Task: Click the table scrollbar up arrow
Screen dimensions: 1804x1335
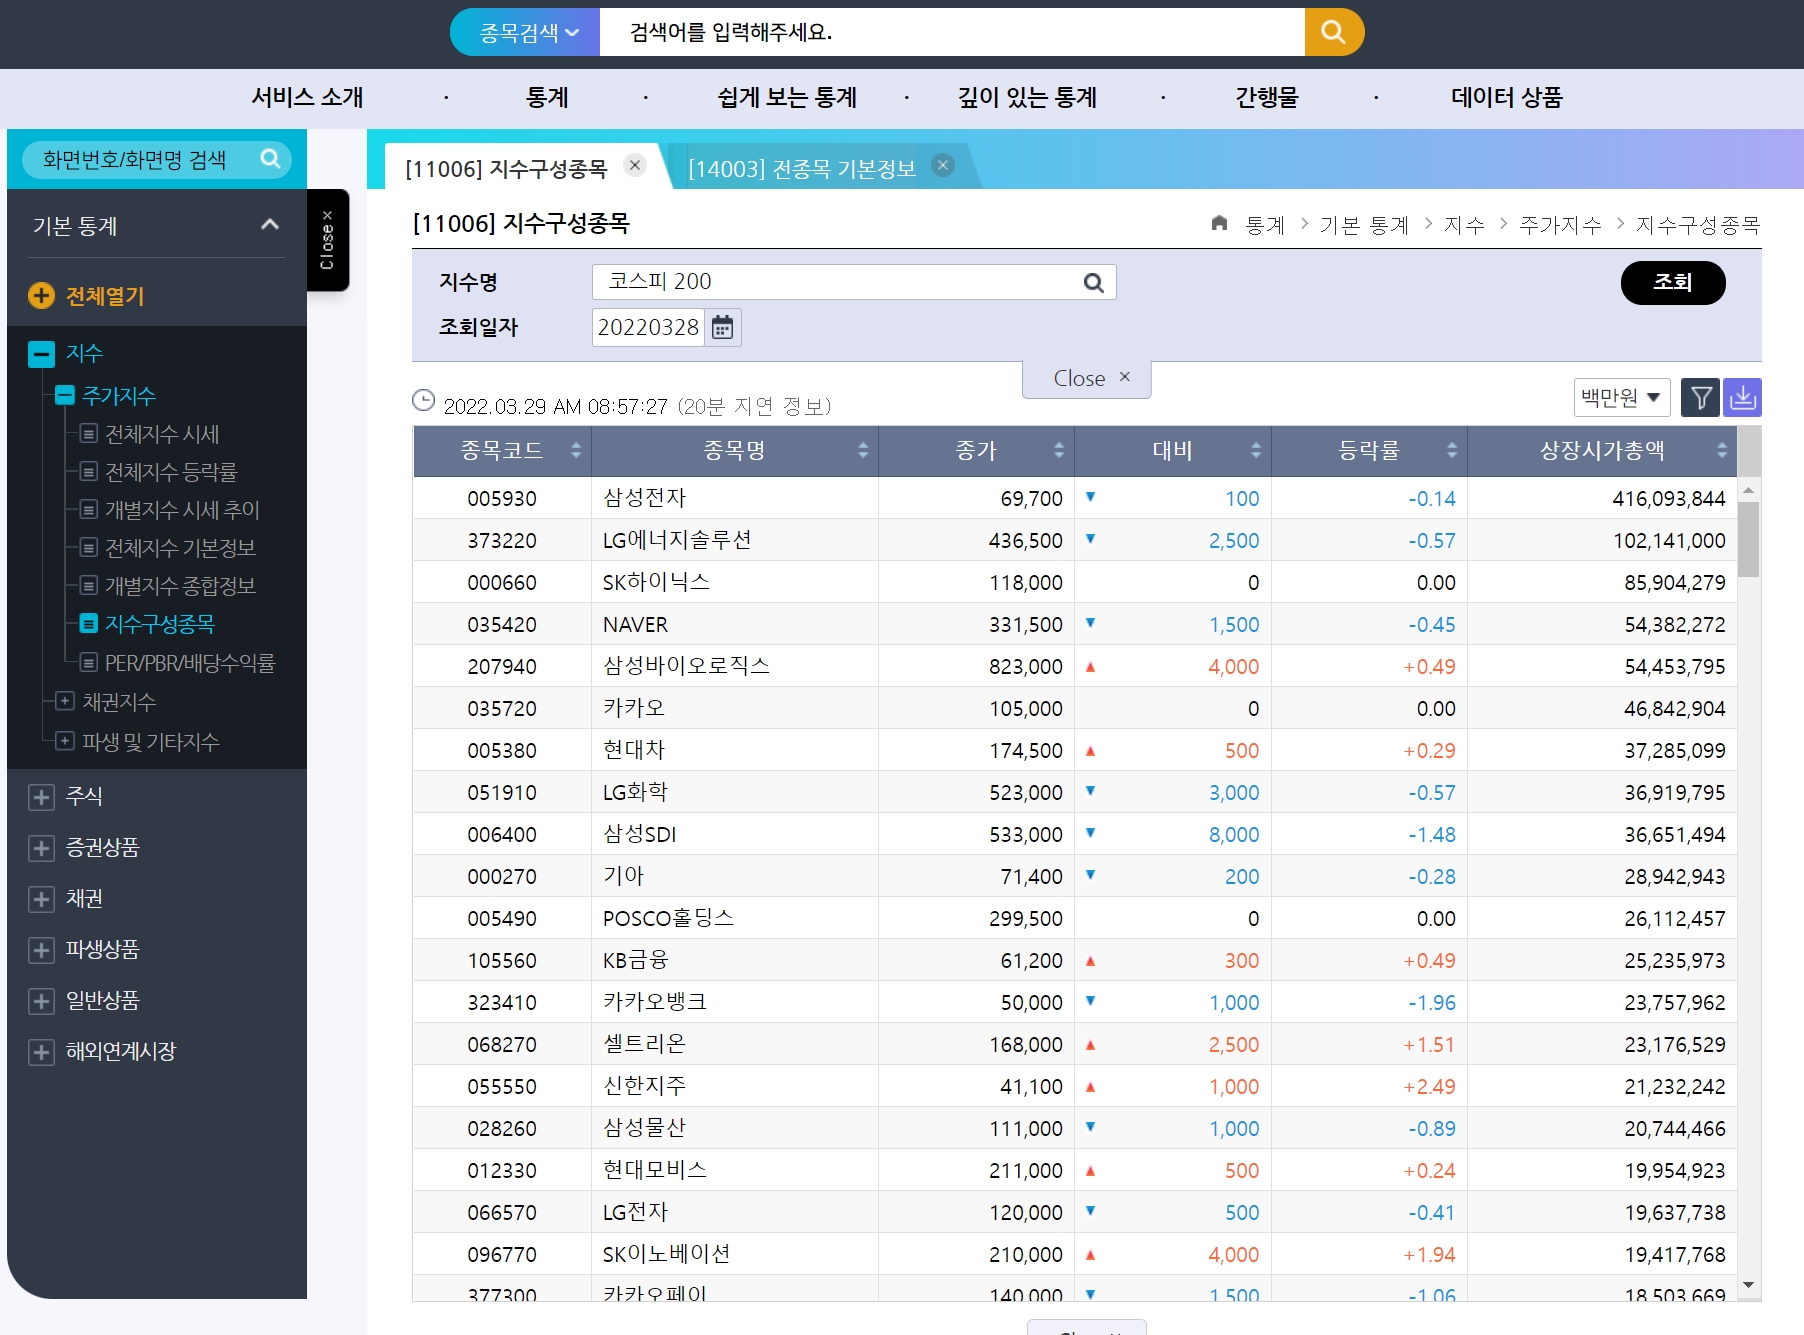Action: 1748,490
